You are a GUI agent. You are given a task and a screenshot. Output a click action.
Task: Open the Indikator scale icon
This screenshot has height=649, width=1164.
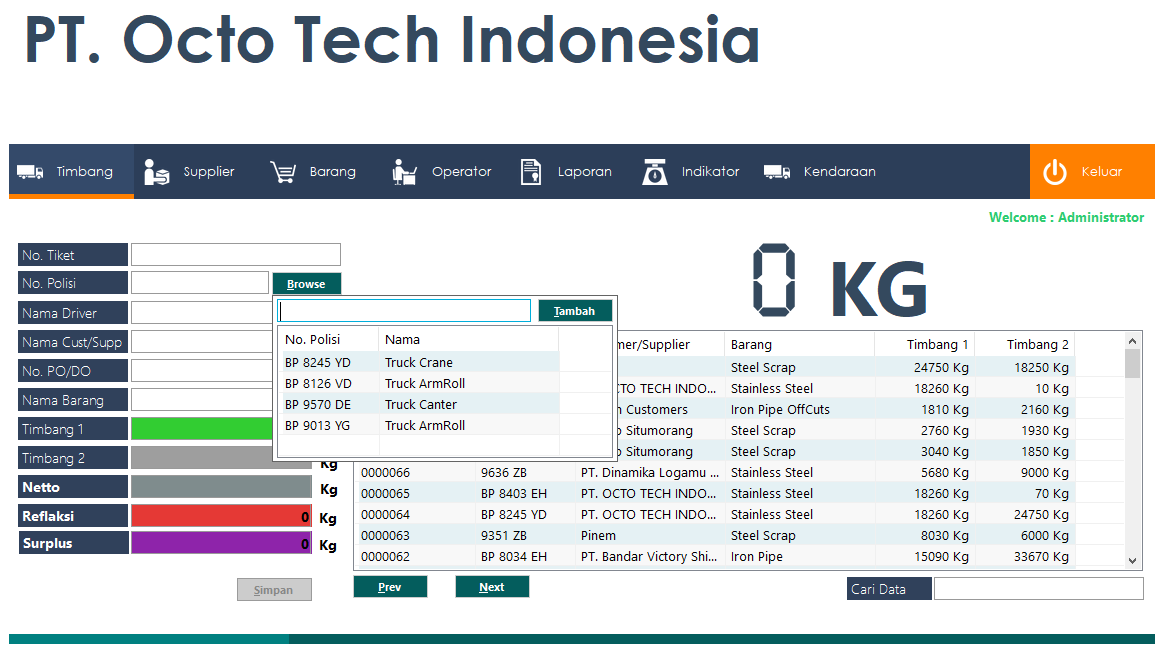(655, 172)
